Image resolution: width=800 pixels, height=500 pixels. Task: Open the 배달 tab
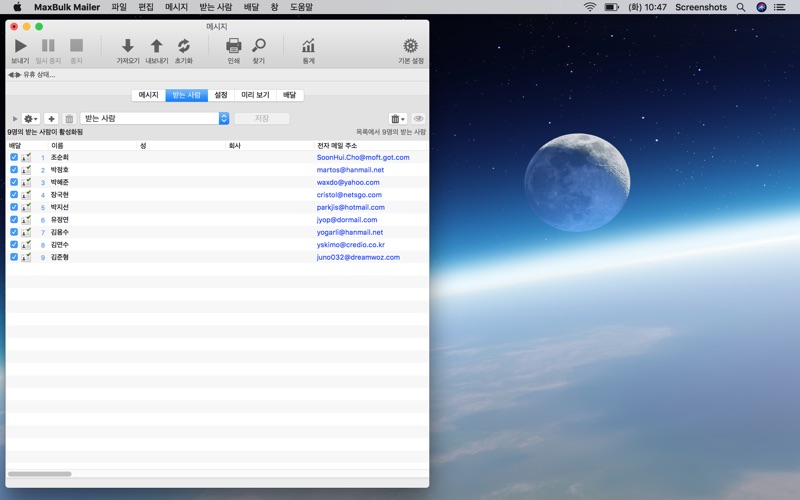pyautogui.click(x=290, y=95)
